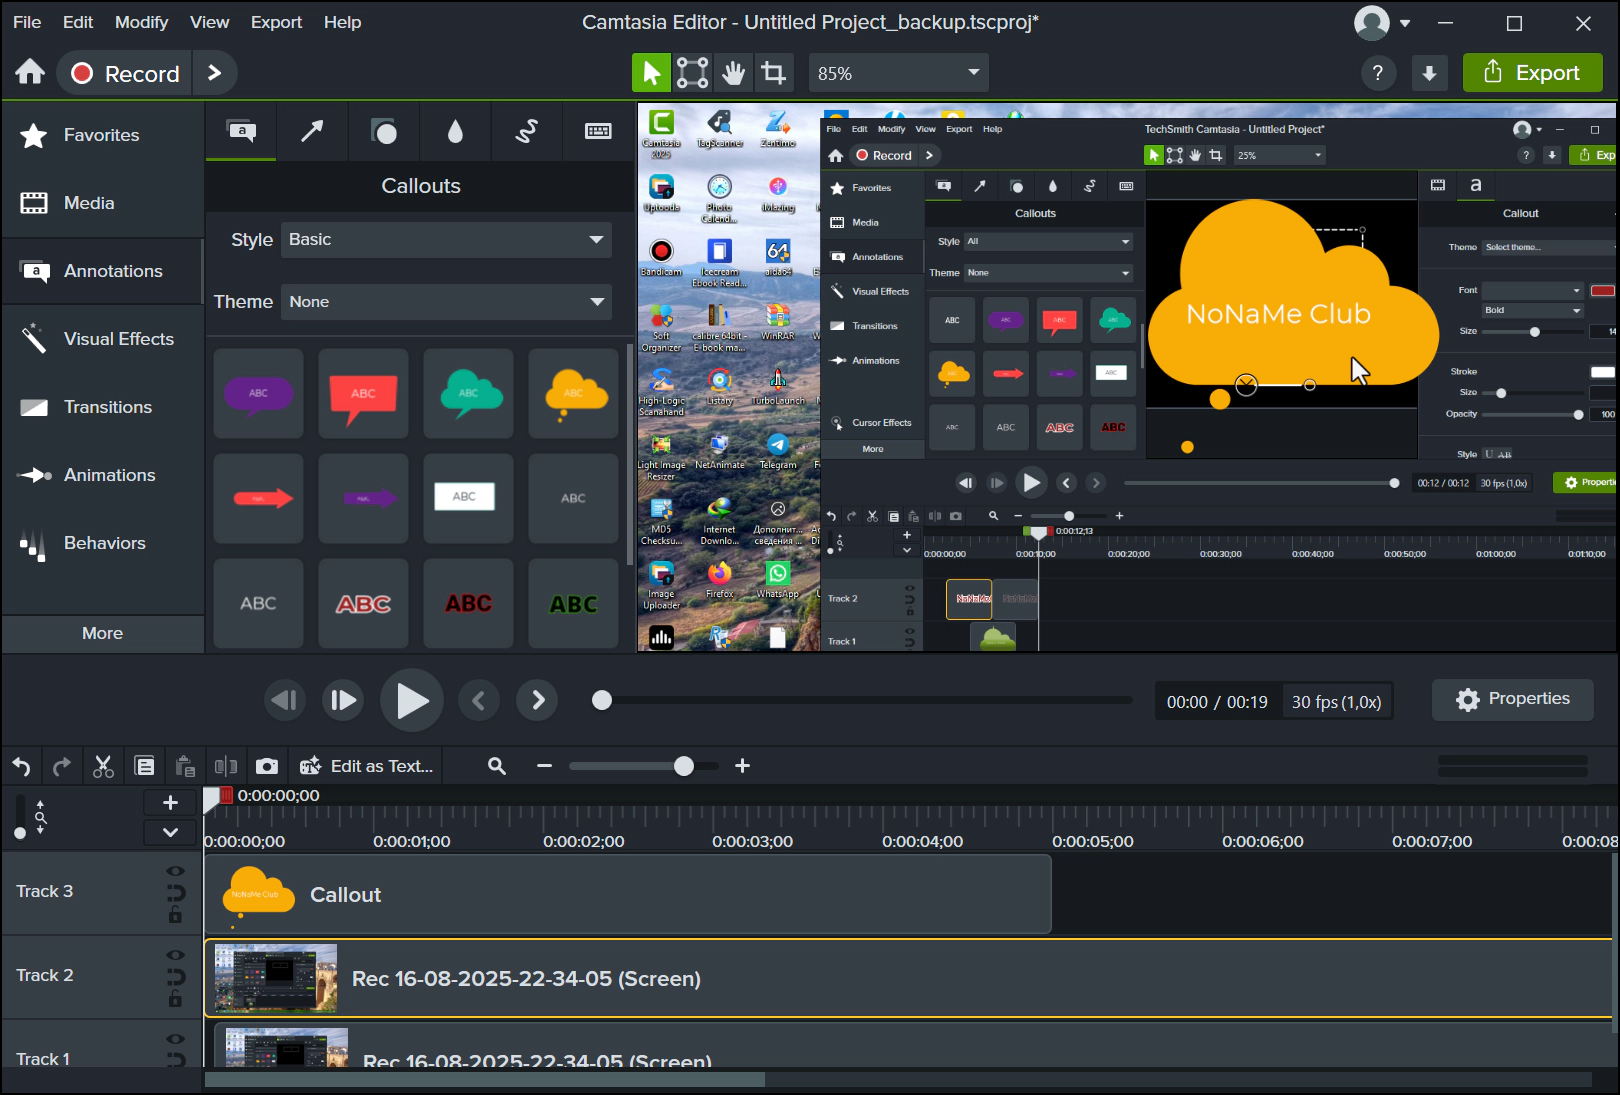1620x1095 pixels.
Task: Take a snapshot with camera icon
Action: [267, 766]
